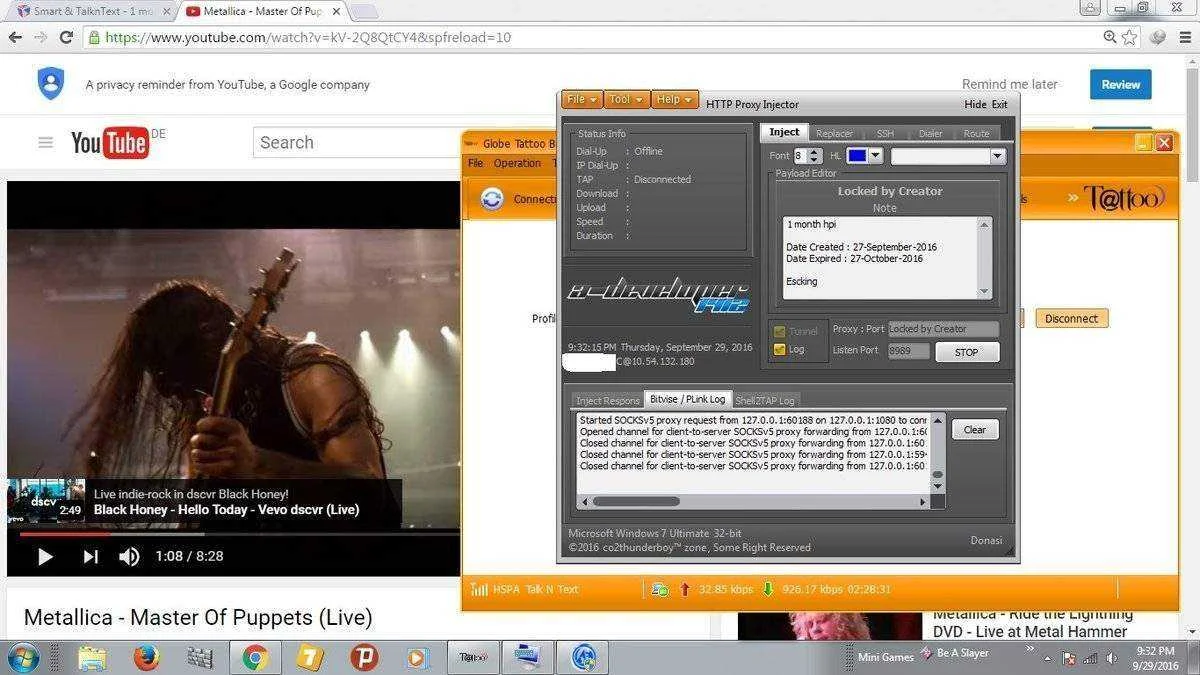Screen dimensions: 1200x675
Task: Open the Operation menu in Globe Tattoo
Action: tap(517, 163)
